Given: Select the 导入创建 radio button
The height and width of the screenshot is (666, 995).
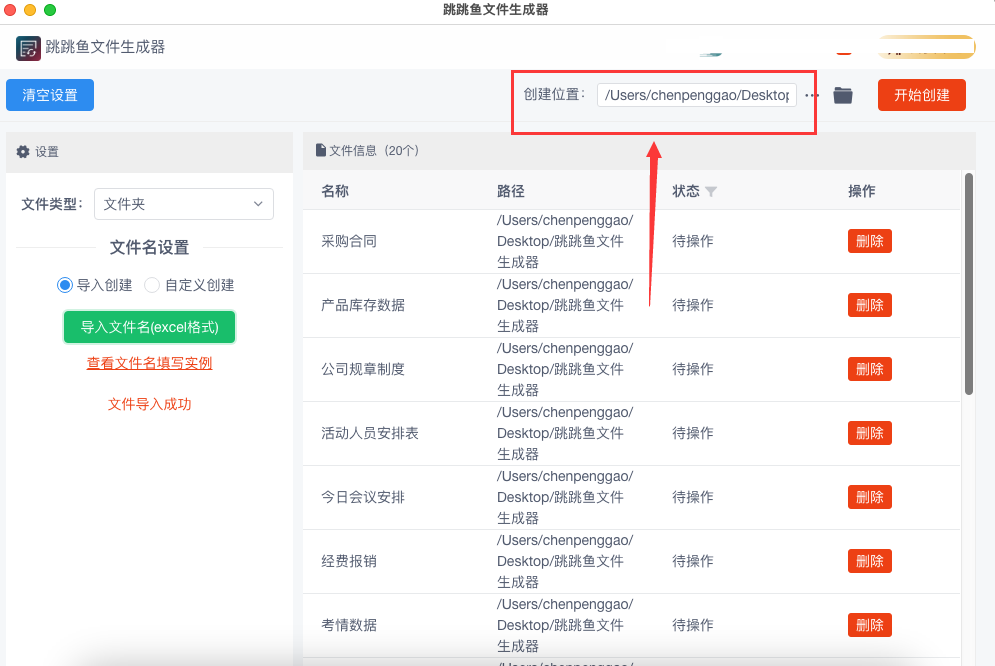Looking at the screenshot, I should point(65,285).
